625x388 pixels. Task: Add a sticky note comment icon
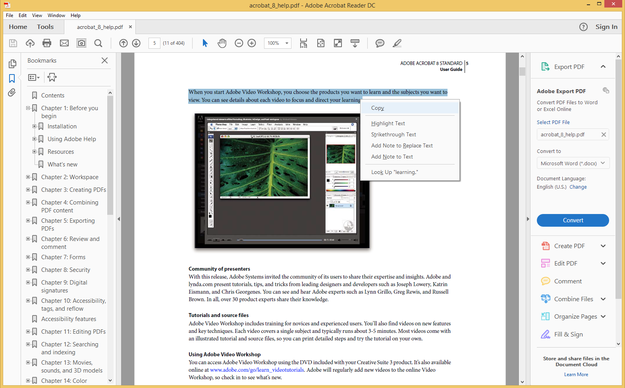(x=380, y=43)
